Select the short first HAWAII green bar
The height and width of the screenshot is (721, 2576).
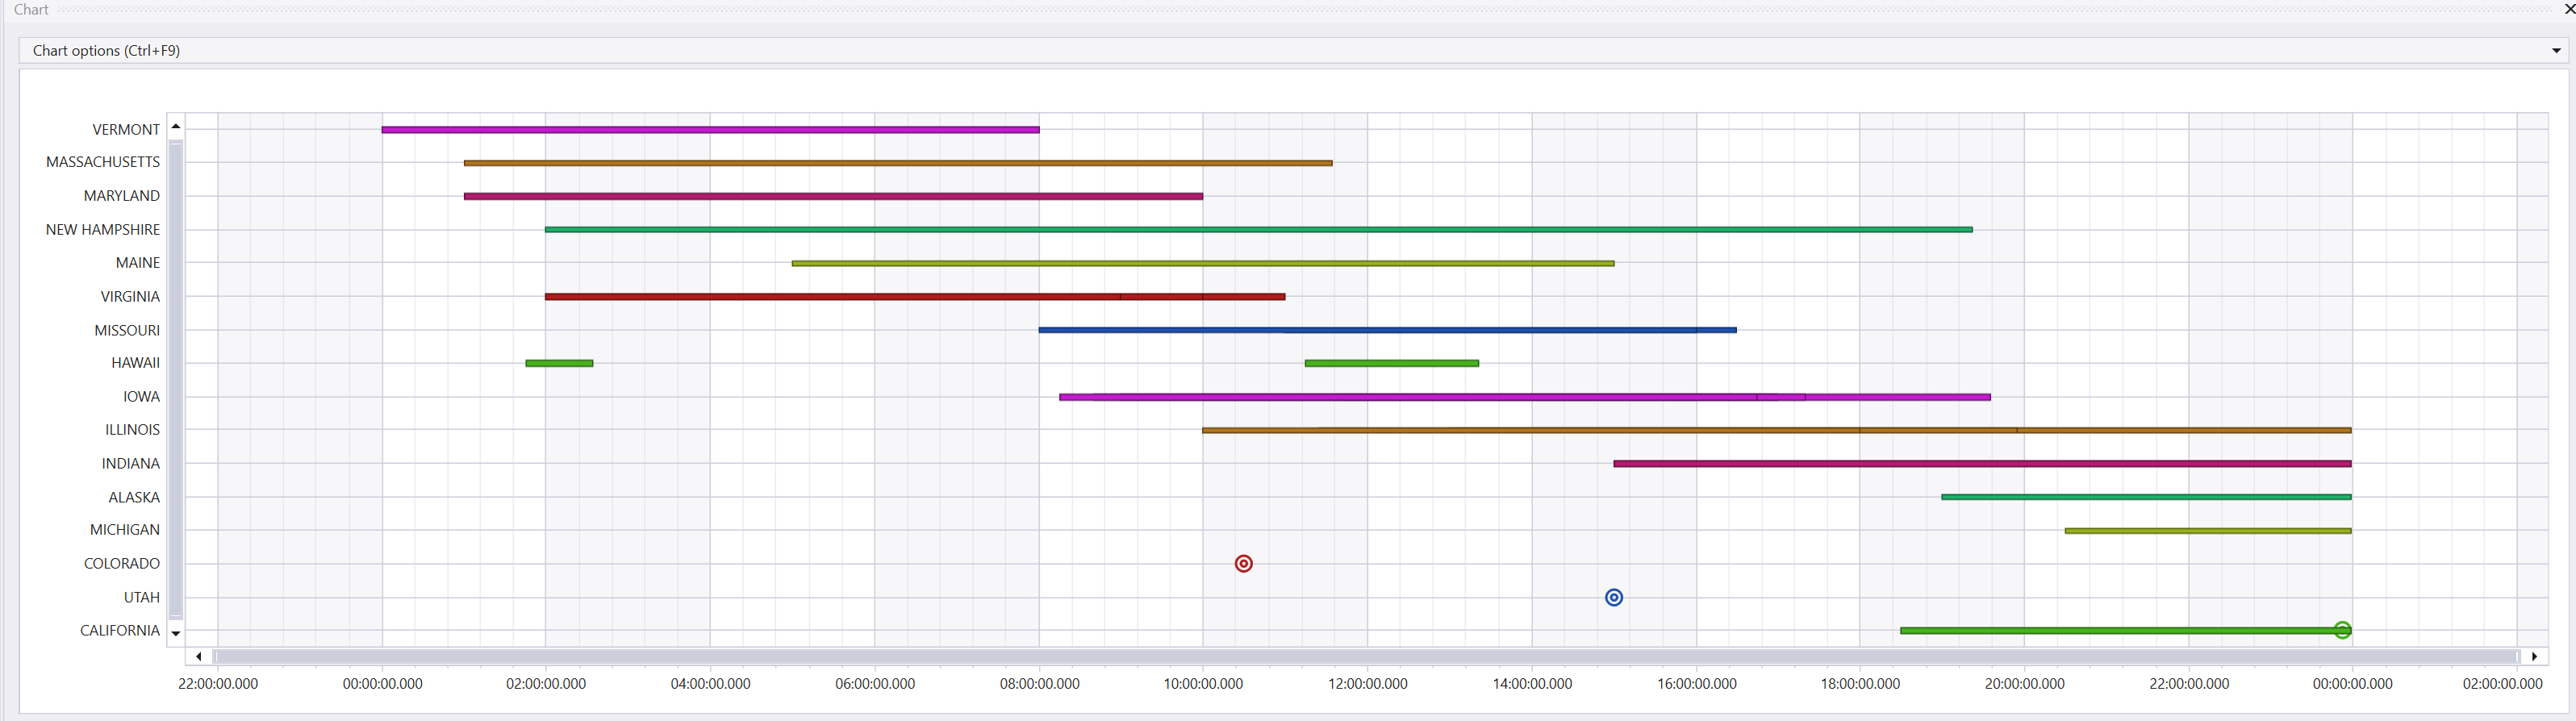pos(559,363)
